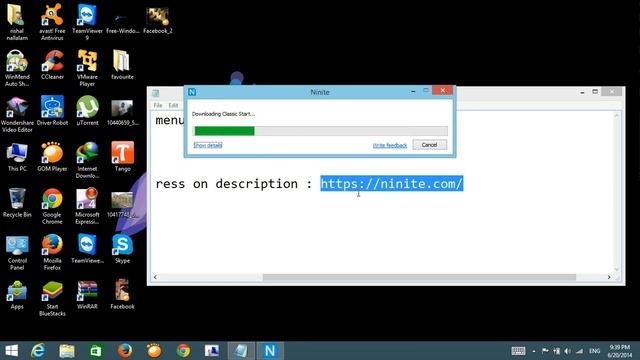The width and height of the screenshot is (640, 360).
Task: Open the favourite folder on the desktop
Action: click(122, 64)
